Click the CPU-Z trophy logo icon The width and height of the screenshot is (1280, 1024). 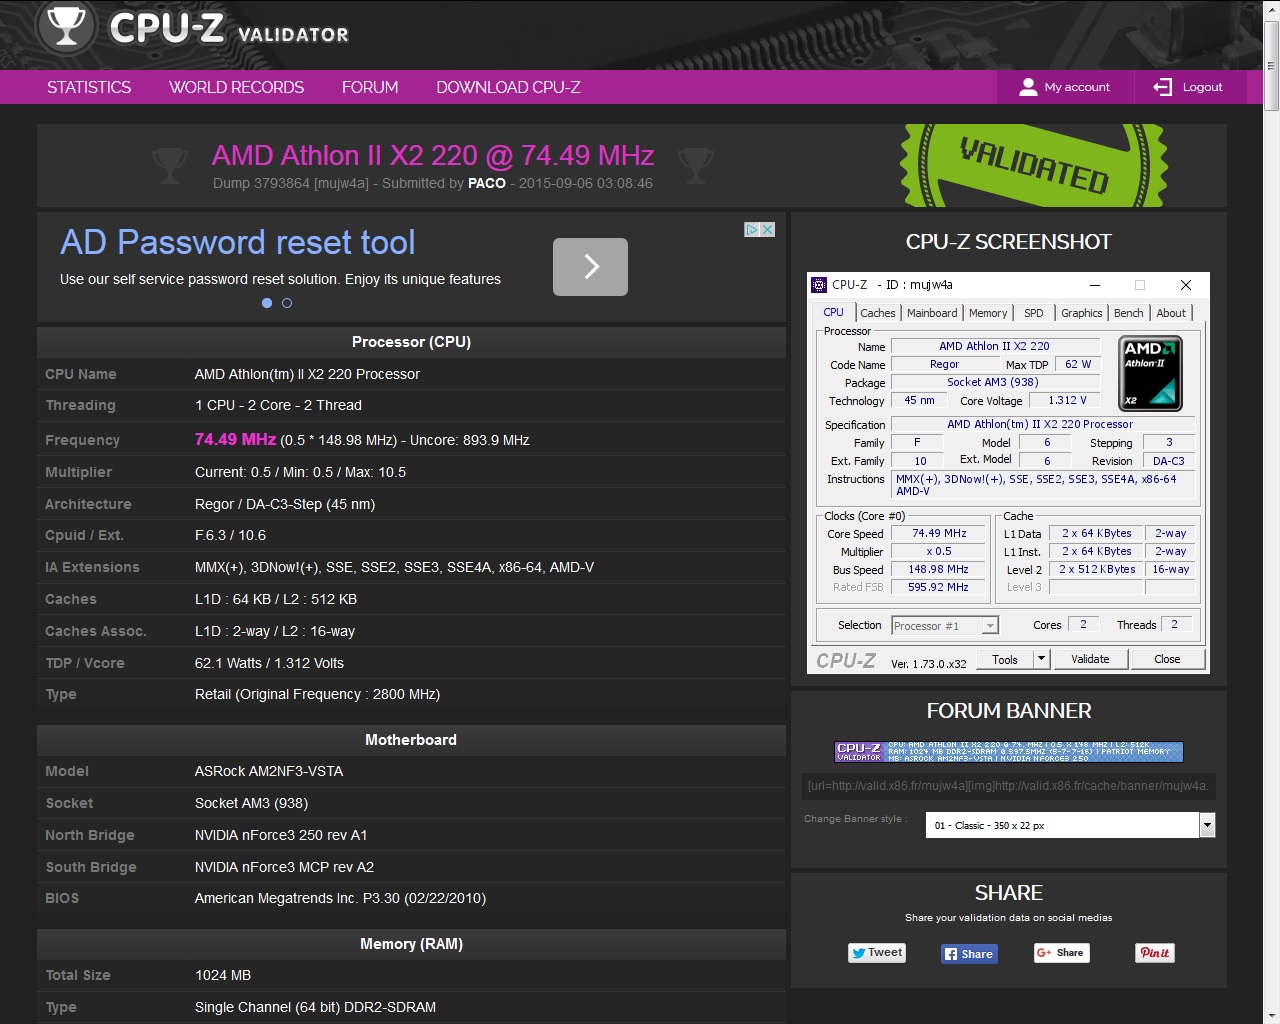click(x=66, y=26)
